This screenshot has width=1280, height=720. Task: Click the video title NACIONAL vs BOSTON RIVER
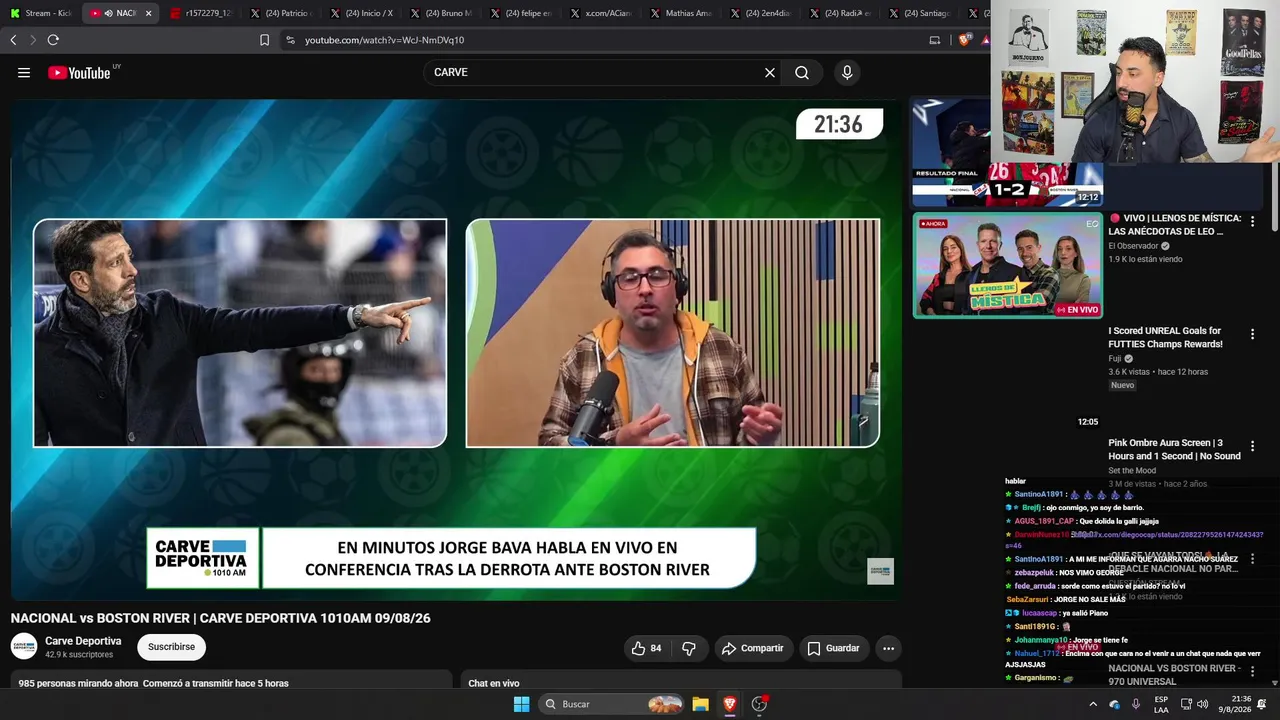point(220,618)
